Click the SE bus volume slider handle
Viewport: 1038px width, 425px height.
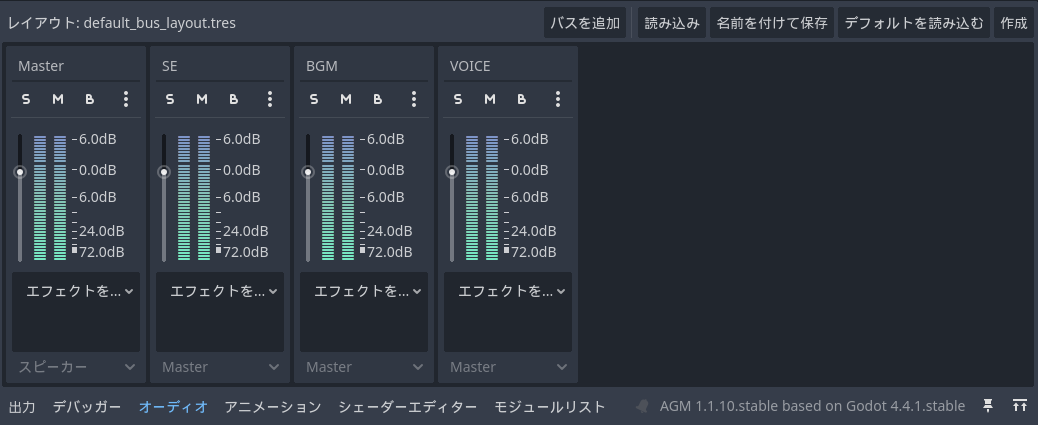pyautogui.click(x=164, y=172)
